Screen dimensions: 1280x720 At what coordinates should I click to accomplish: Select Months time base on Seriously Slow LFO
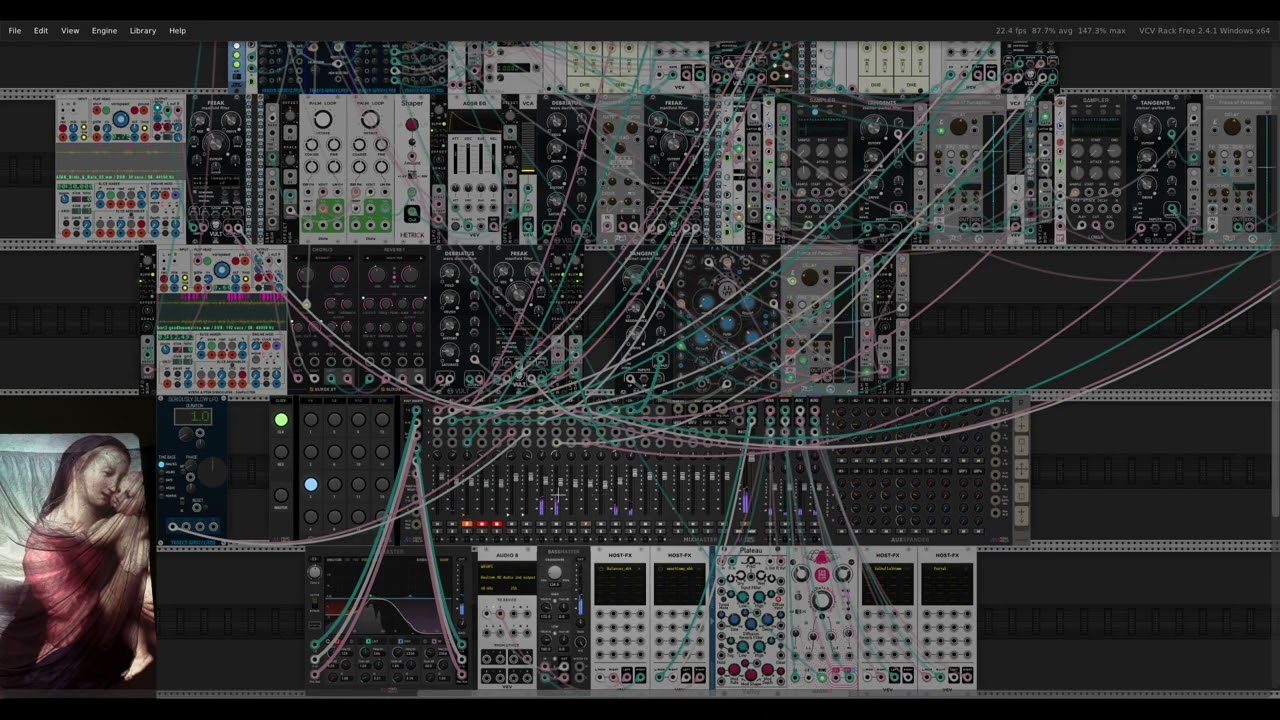coord(161,496)
